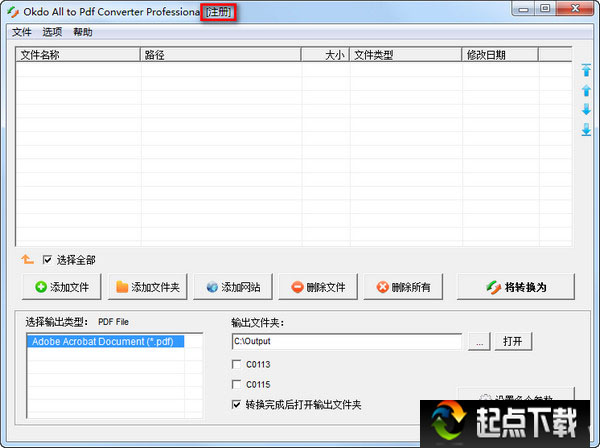Viewport: 600px width, 448px height.
Task: Move selected file down one position
Action: [x=586, y=109]
